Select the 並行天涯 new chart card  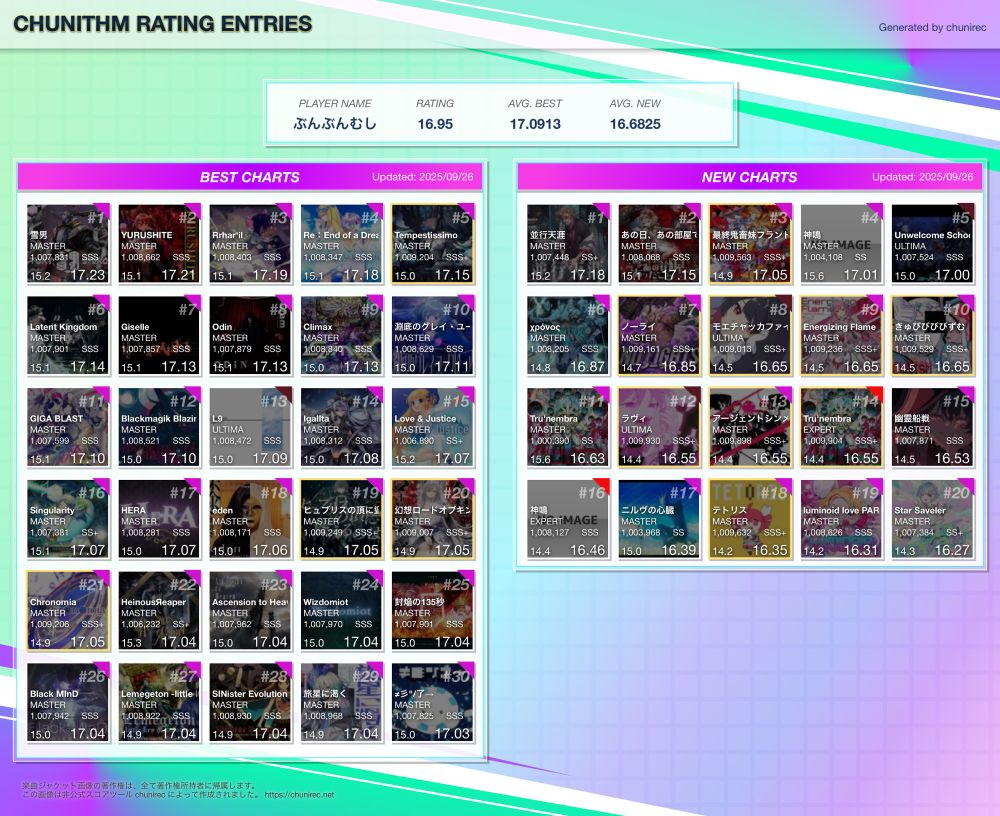568,244
